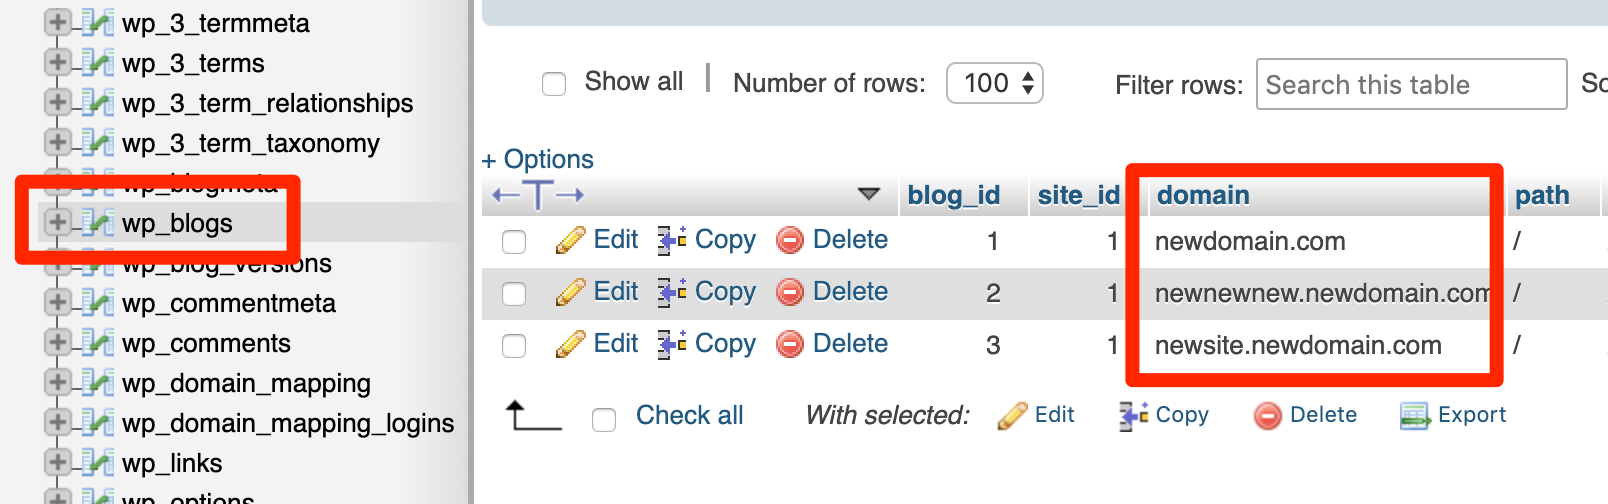
Task: Click the red Delete icon for newsite.newdomain.com row
Action: tap(790, 344)
